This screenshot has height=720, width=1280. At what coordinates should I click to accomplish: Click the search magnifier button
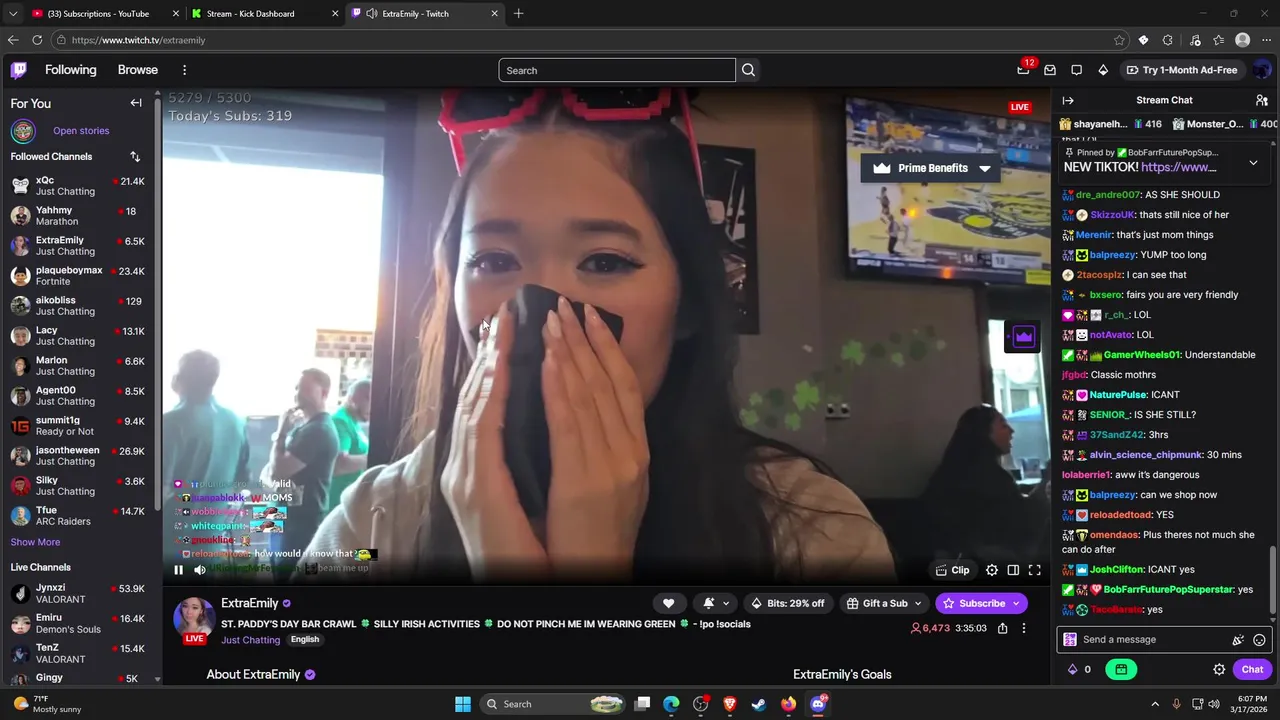[748, 70]
